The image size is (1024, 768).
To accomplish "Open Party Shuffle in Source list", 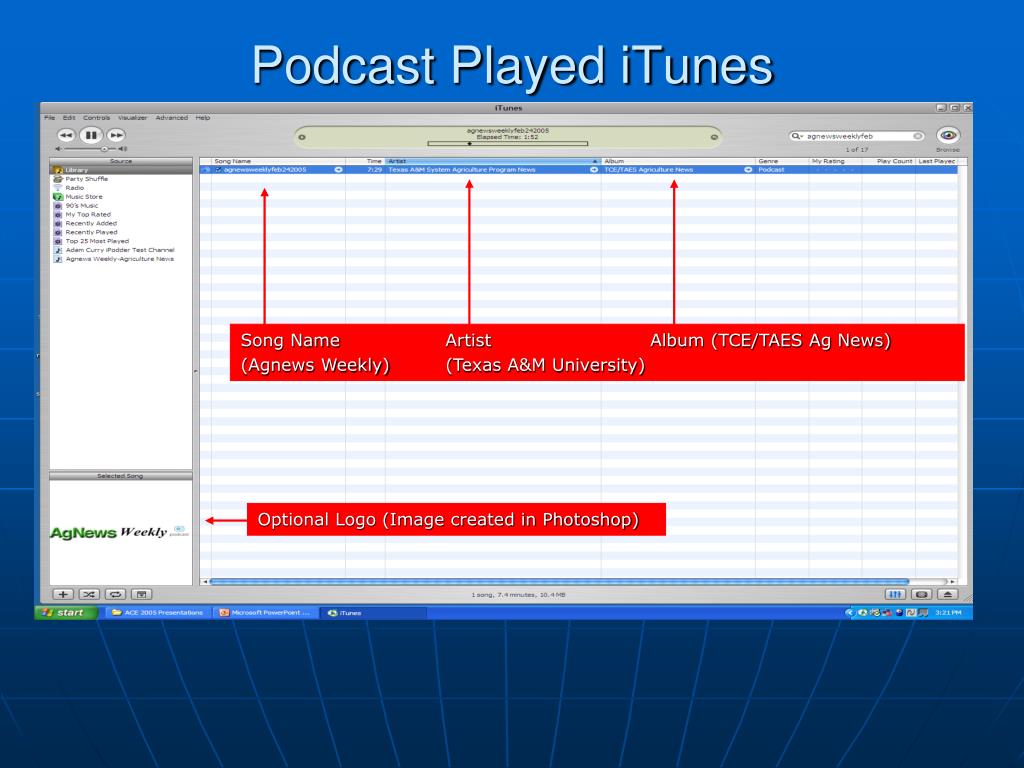I will coord(87,179).
